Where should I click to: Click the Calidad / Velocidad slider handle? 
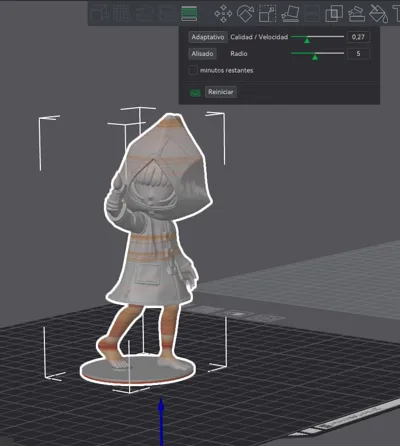pos(307,41)
